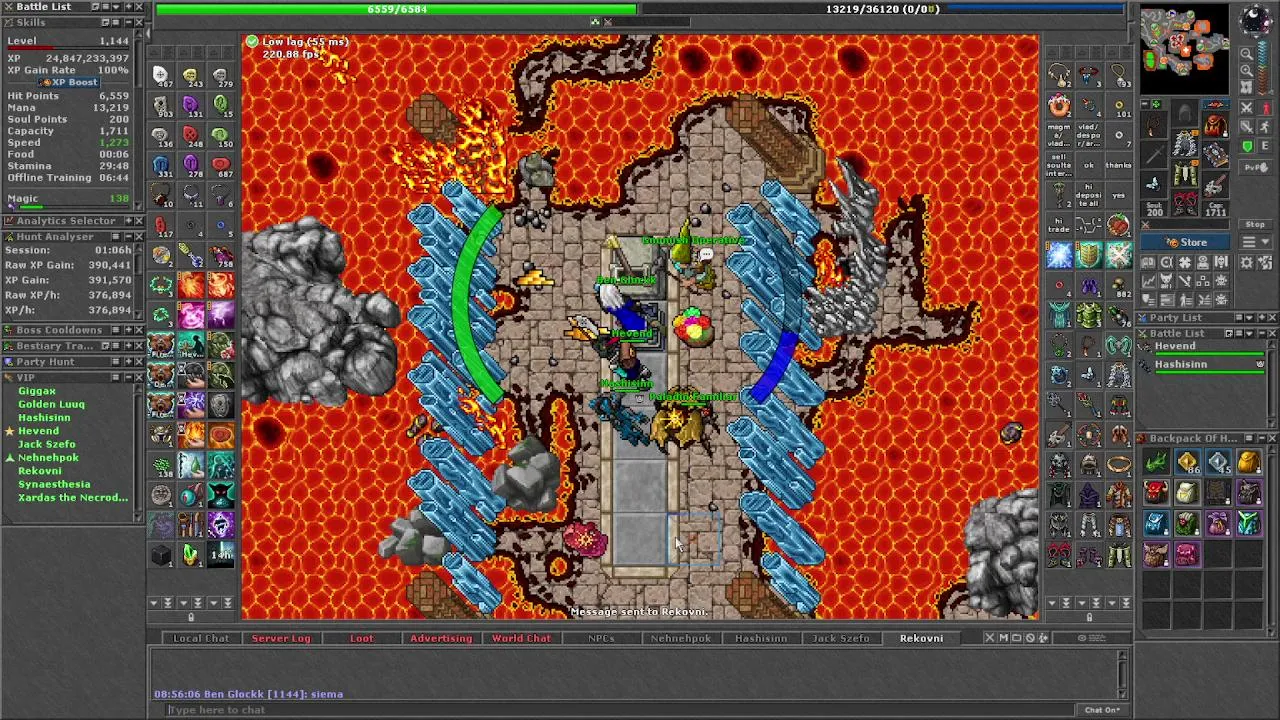Screen dimensions: 1280x720
Task: Select VIP entry Golden Luuq
Action: click(x=51, y=404)
